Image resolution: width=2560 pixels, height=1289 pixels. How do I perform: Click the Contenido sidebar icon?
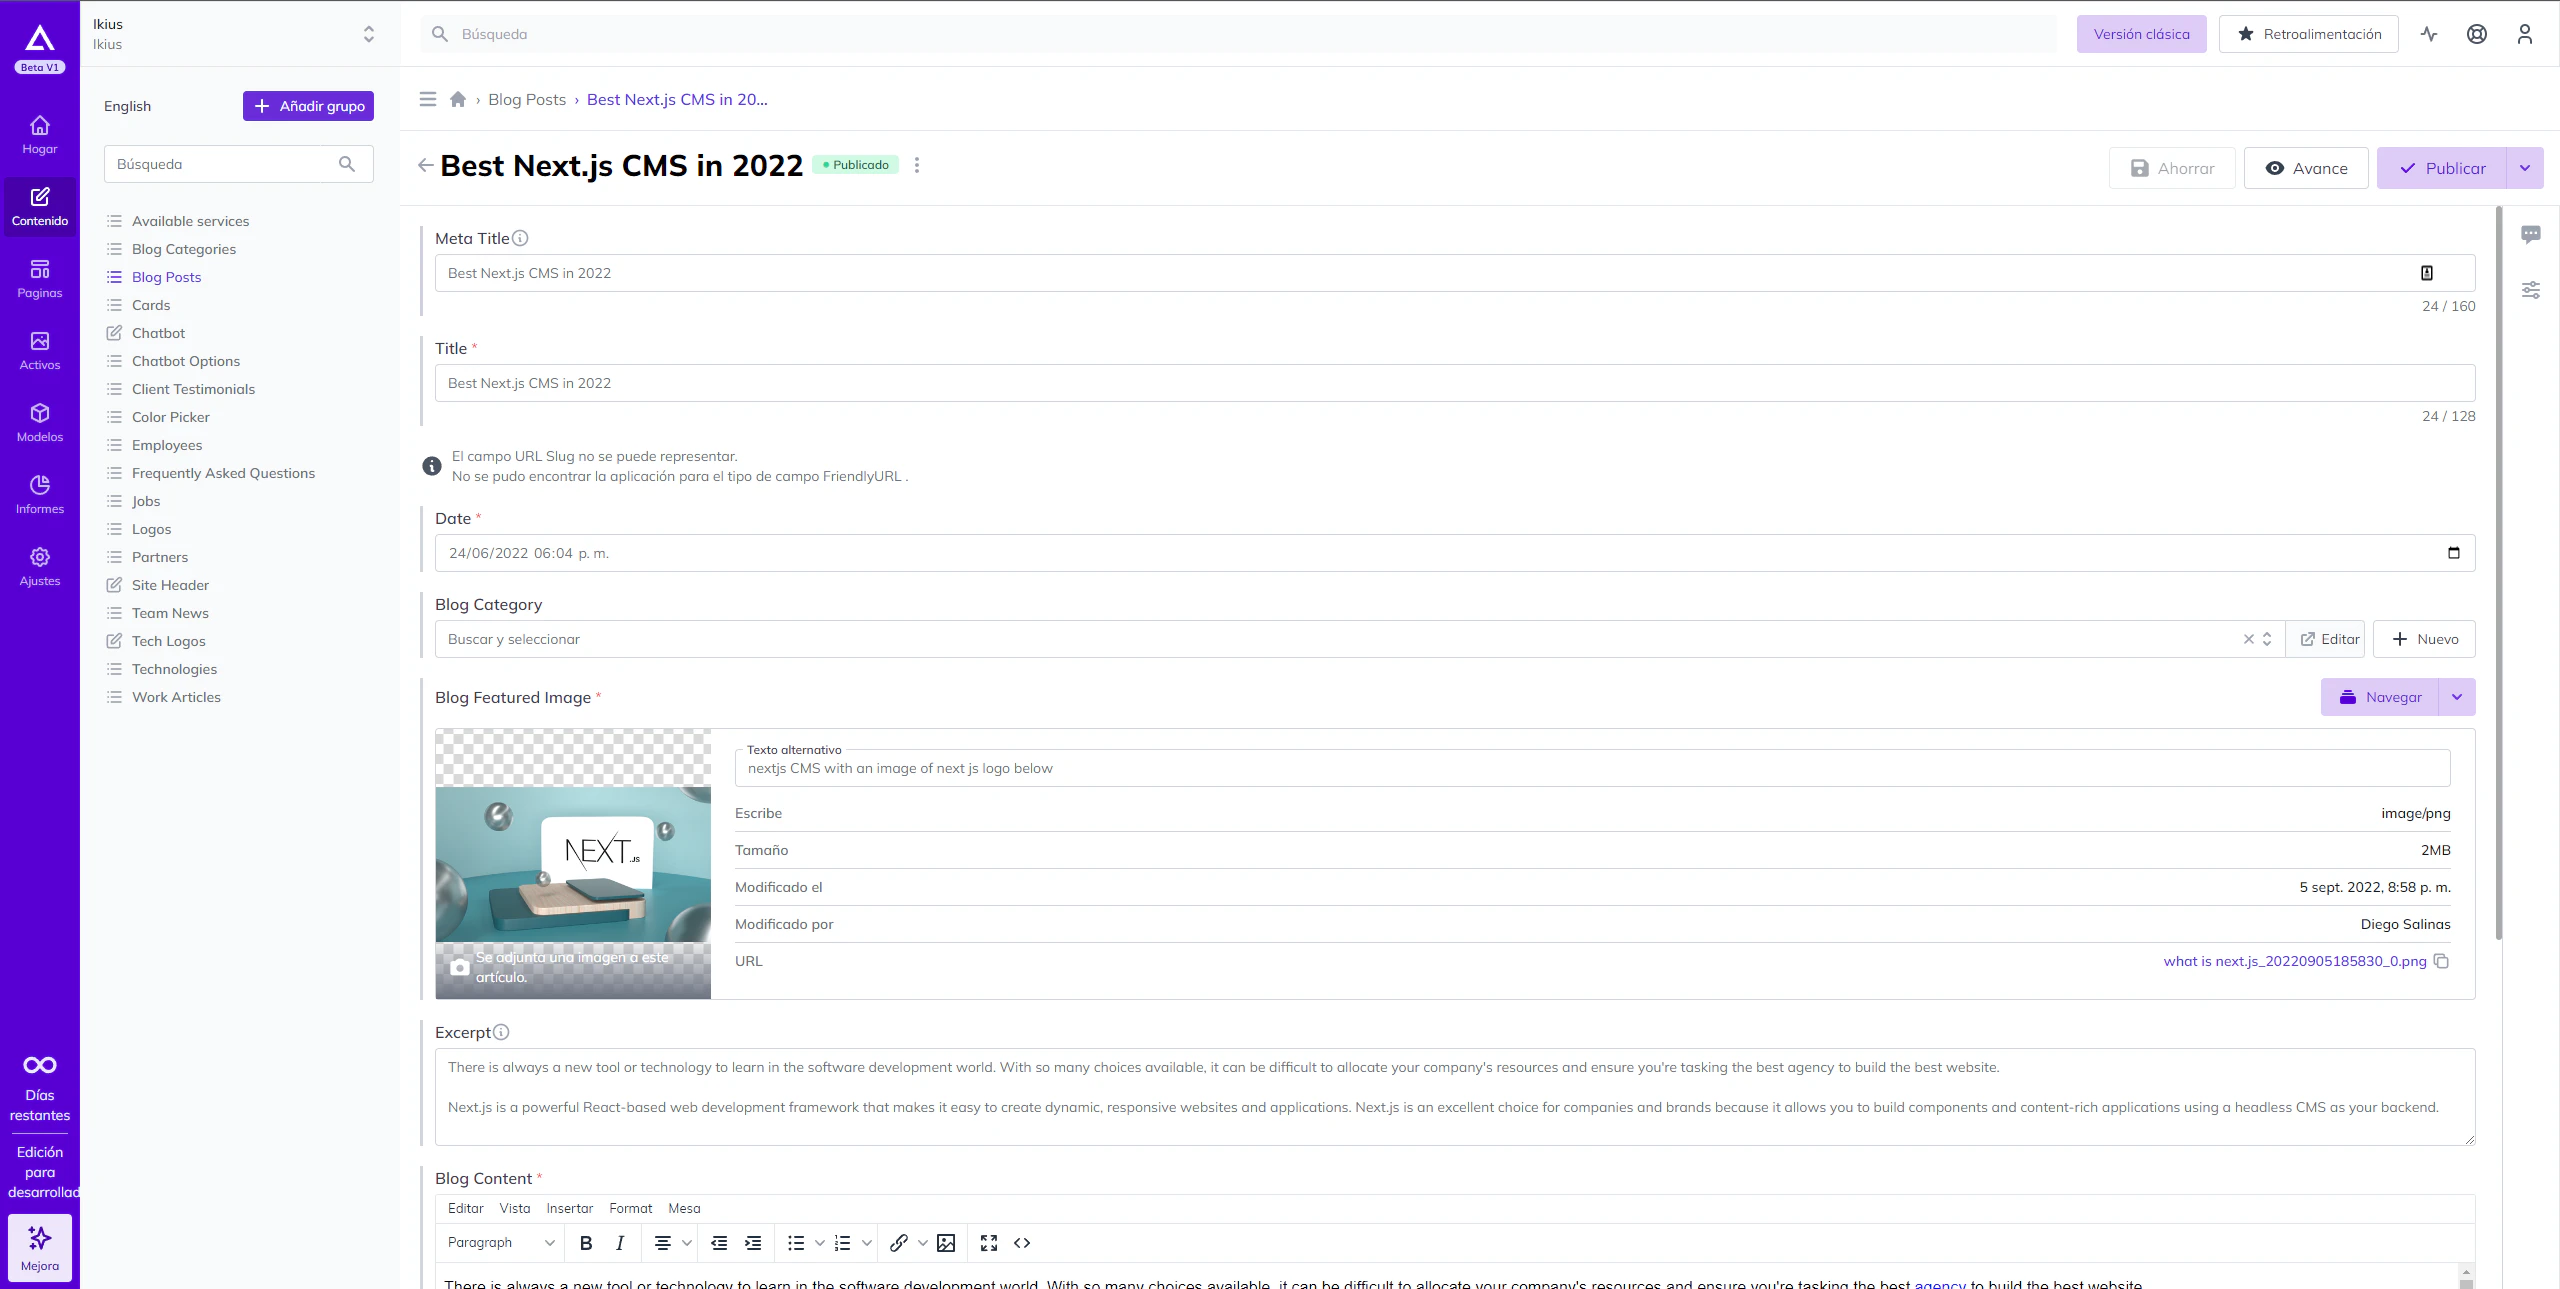pos(39,207)
